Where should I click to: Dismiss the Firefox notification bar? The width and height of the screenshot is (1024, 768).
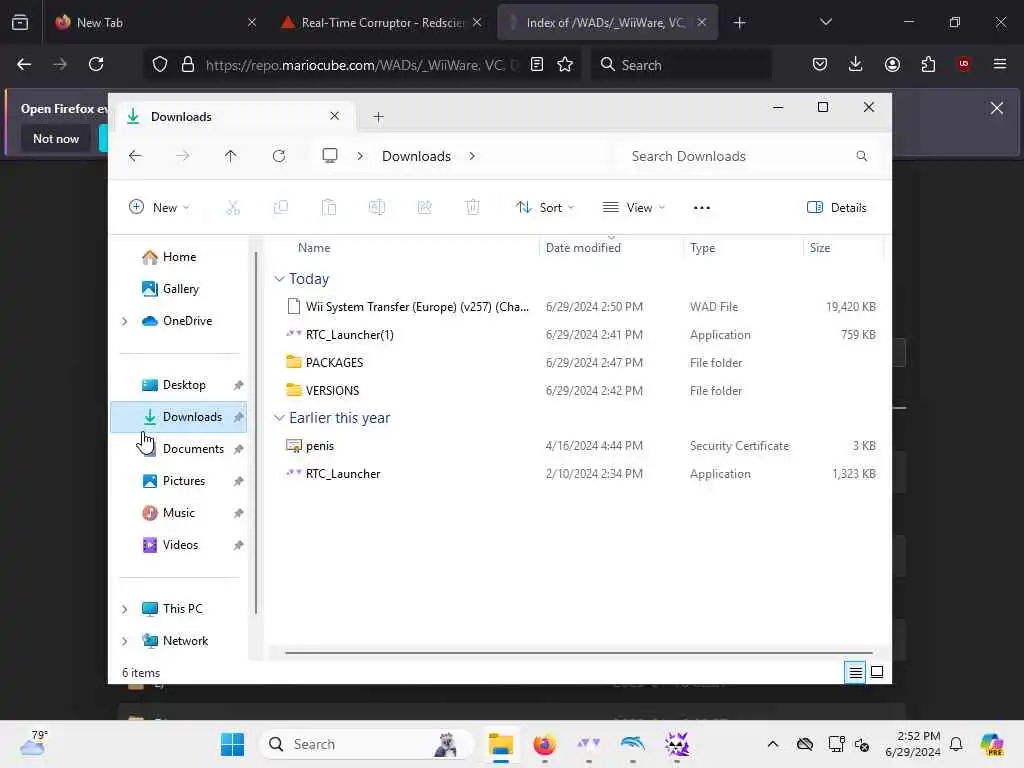click(x=997, y=108)
